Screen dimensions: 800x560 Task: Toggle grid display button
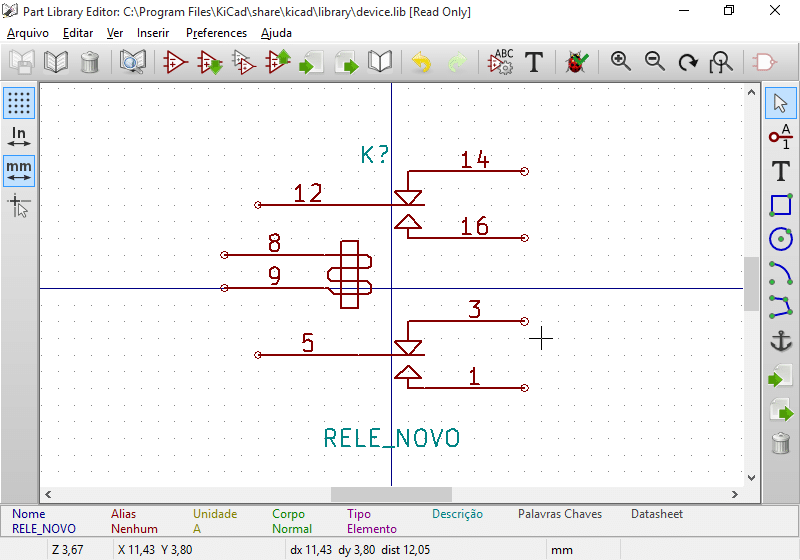(19, 102)
